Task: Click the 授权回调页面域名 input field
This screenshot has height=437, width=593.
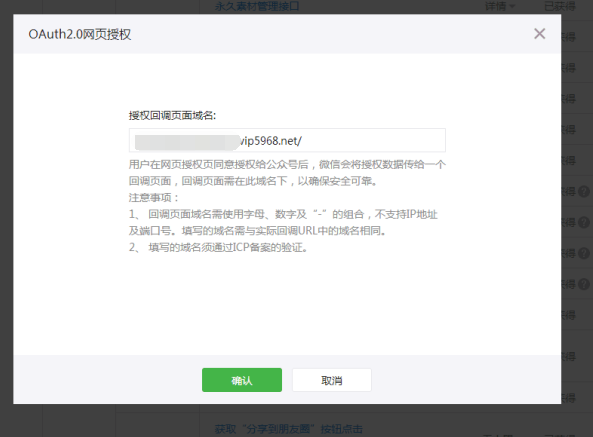Action: pos(287,140)
